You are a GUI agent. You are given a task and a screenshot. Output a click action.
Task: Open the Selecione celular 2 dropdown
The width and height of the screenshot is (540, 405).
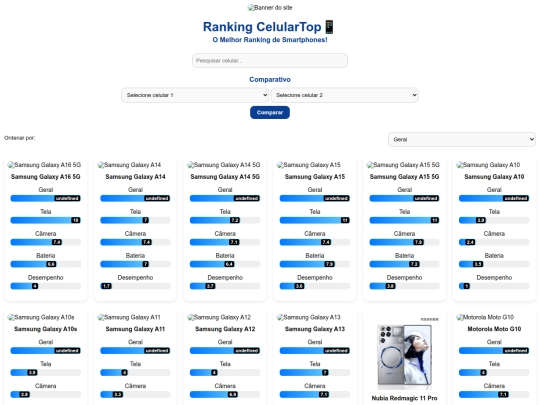pyautogui.click(x=345, y=95)
